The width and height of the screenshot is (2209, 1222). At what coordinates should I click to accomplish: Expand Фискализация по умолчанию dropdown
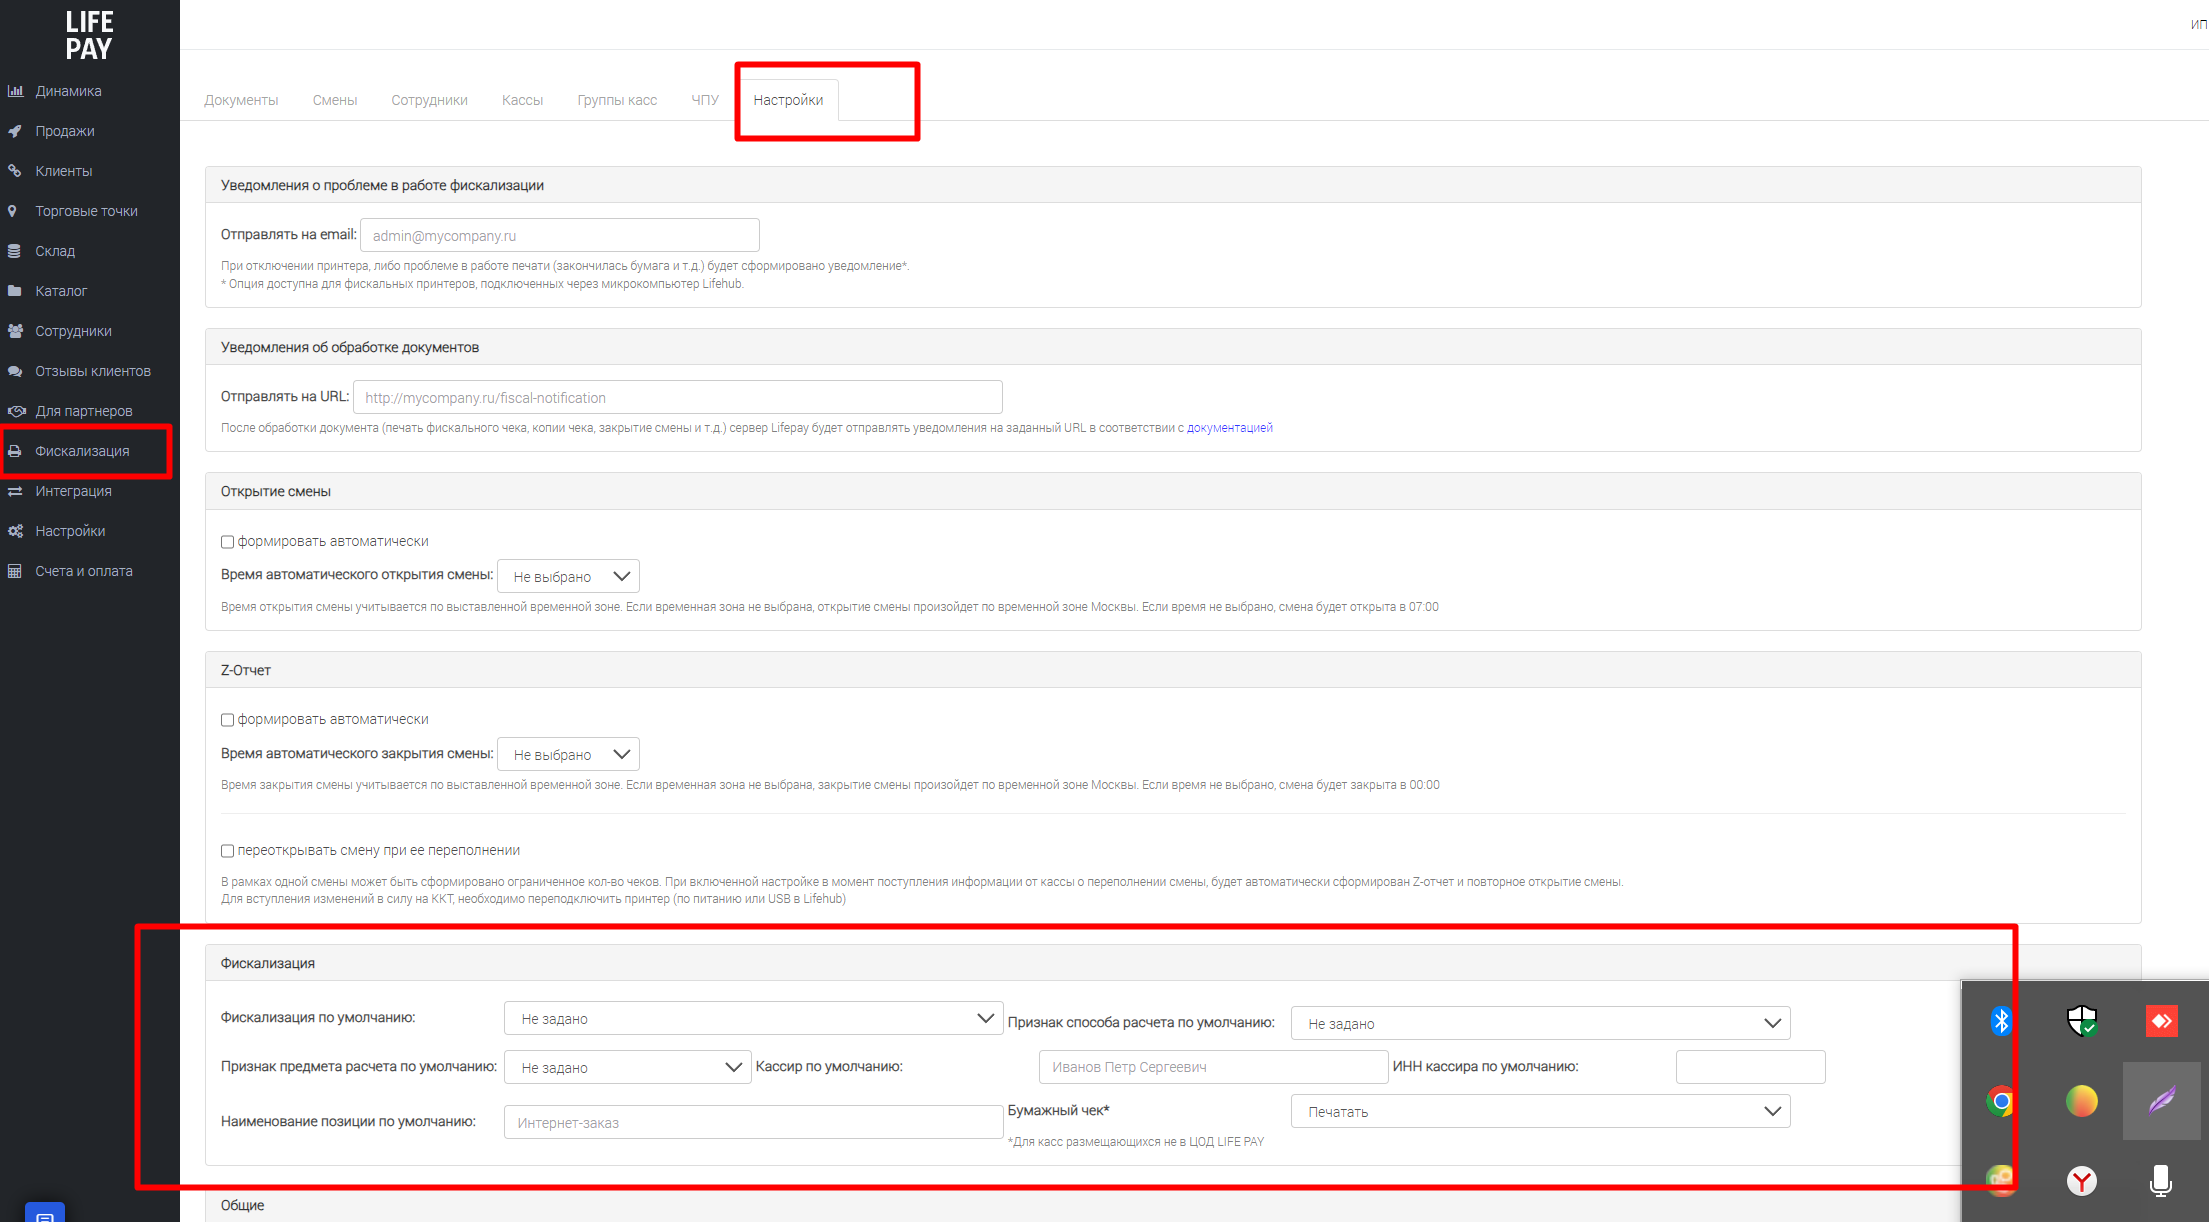point(753,1018)
